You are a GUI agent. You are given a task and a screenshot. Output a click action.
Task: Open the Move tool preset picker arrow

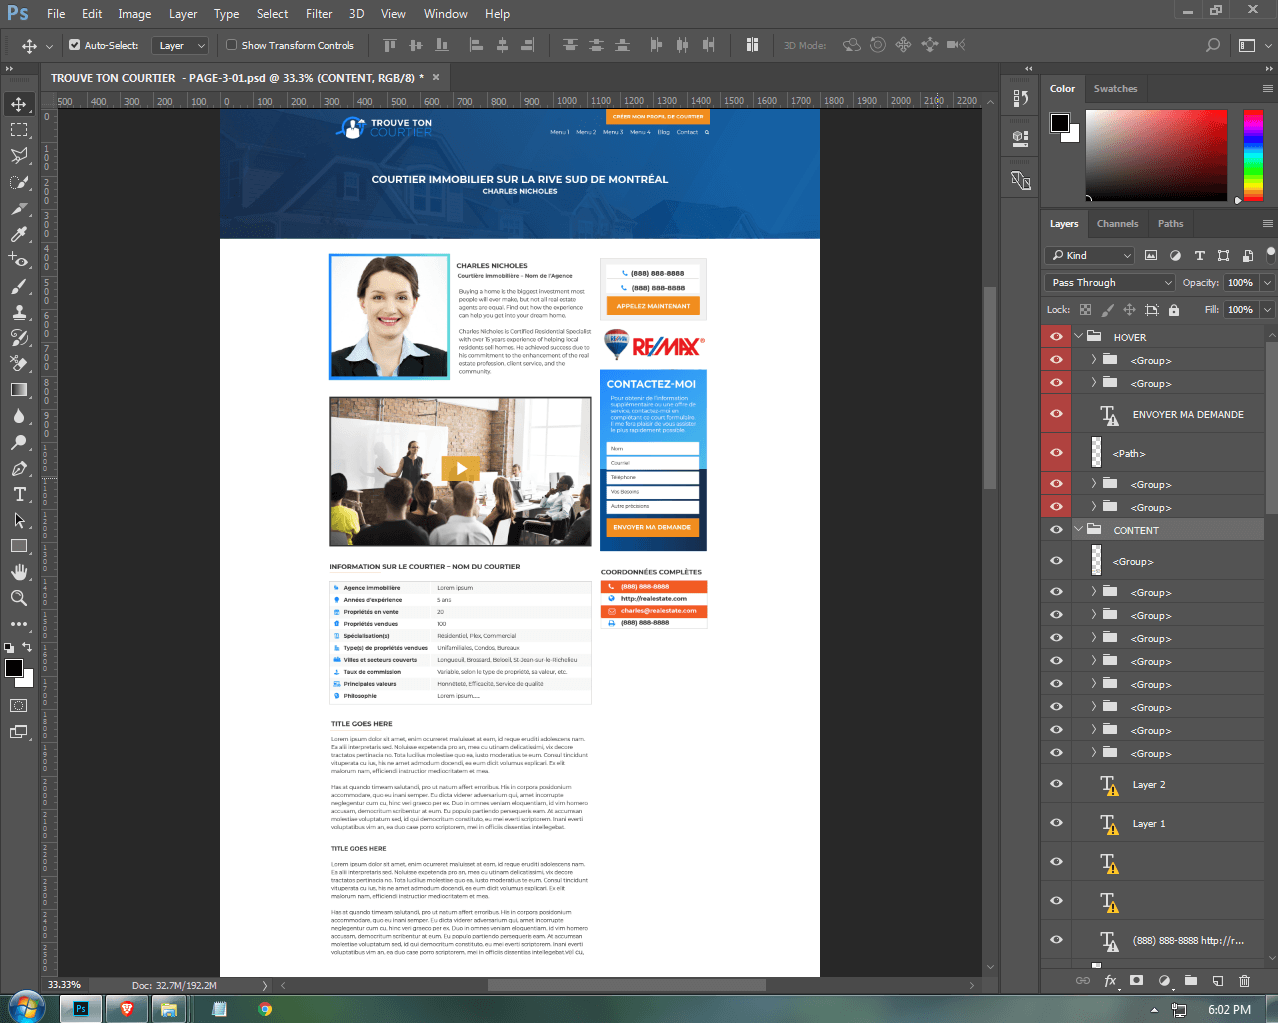[49, 46]
